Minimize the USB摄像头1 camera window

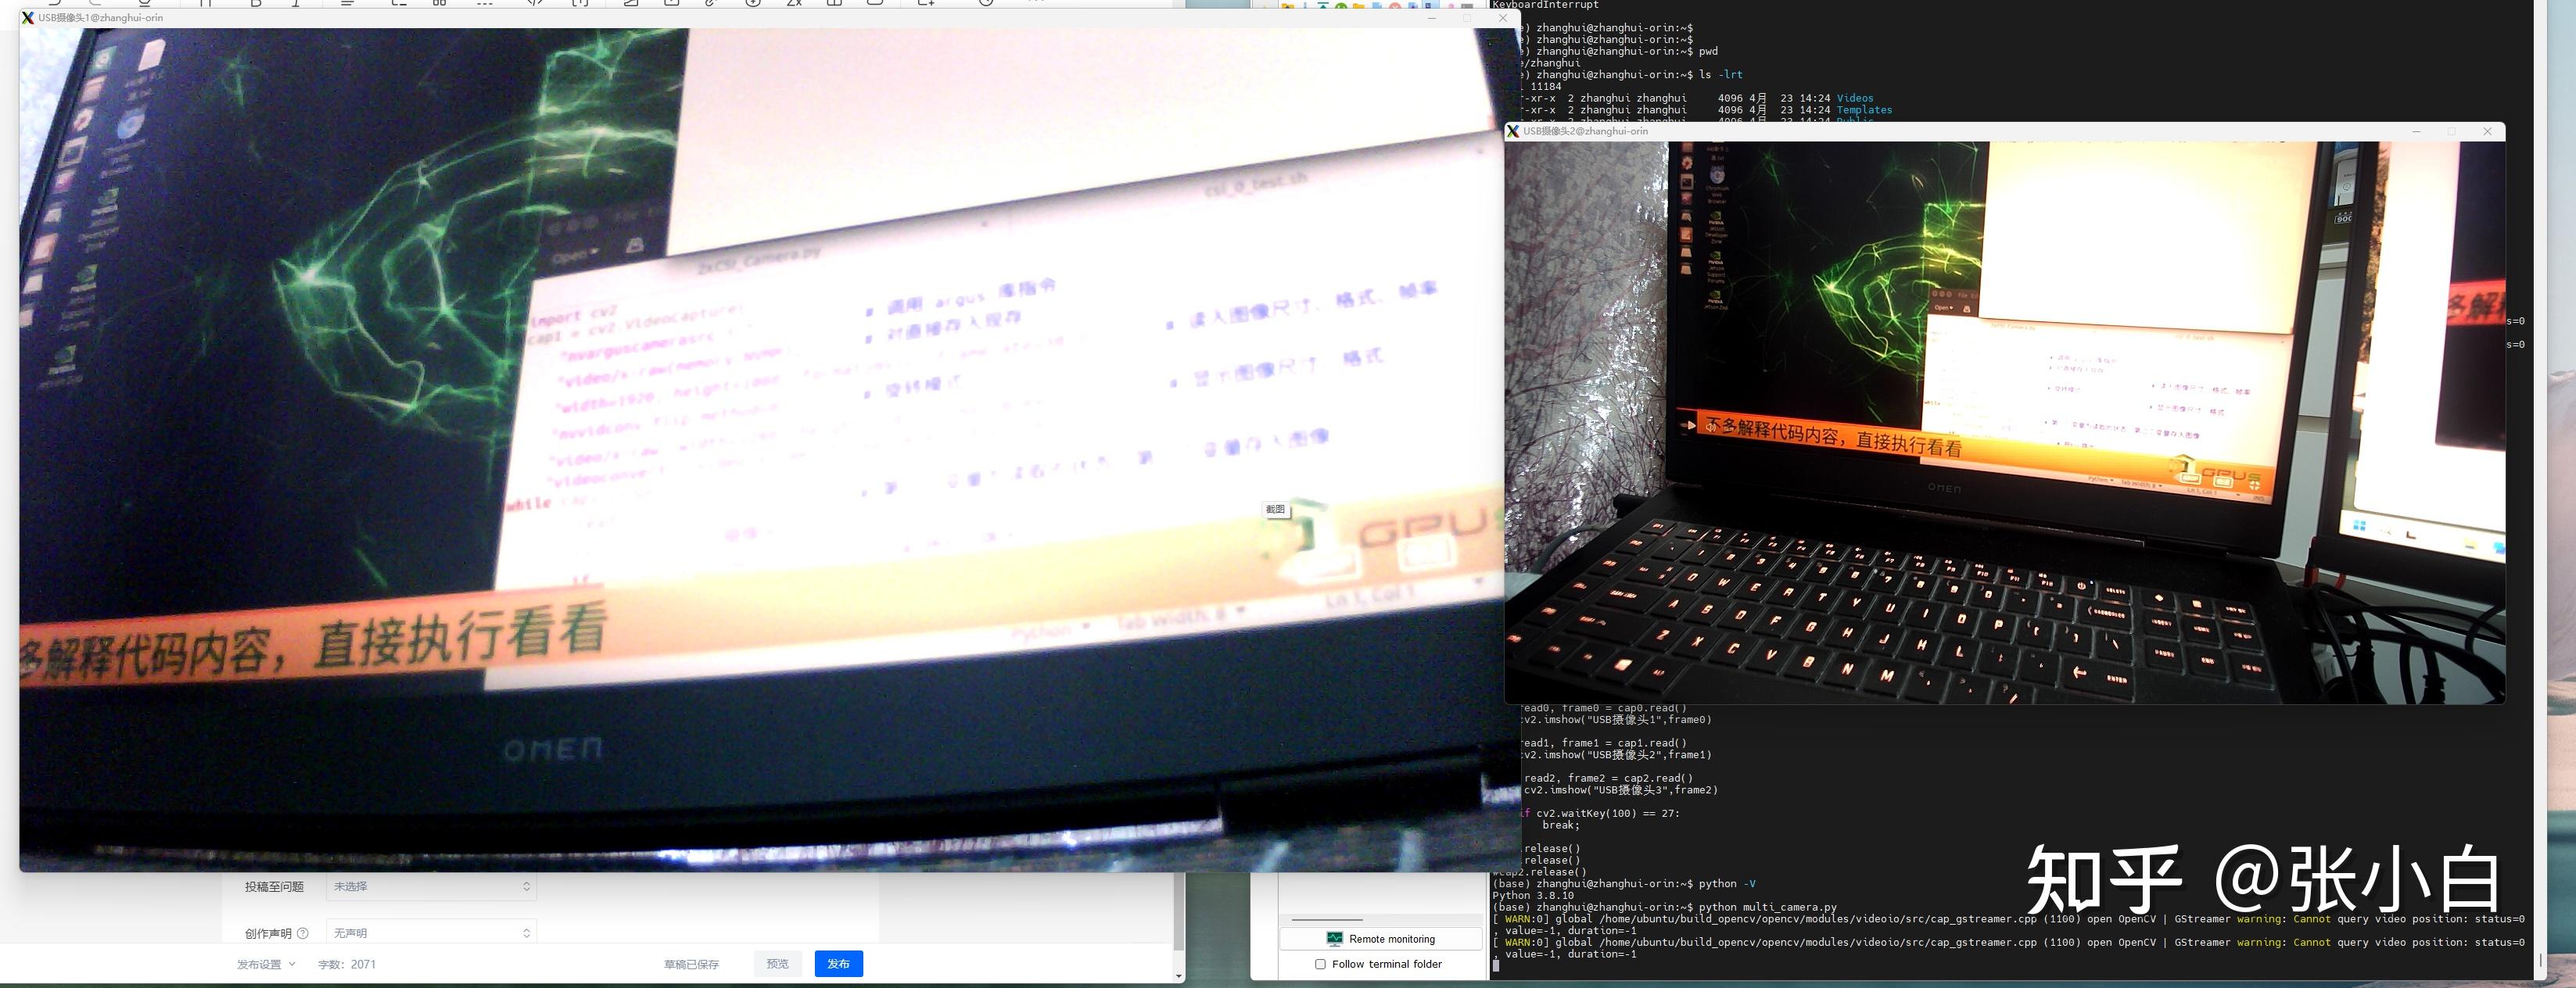(1431, 18)
